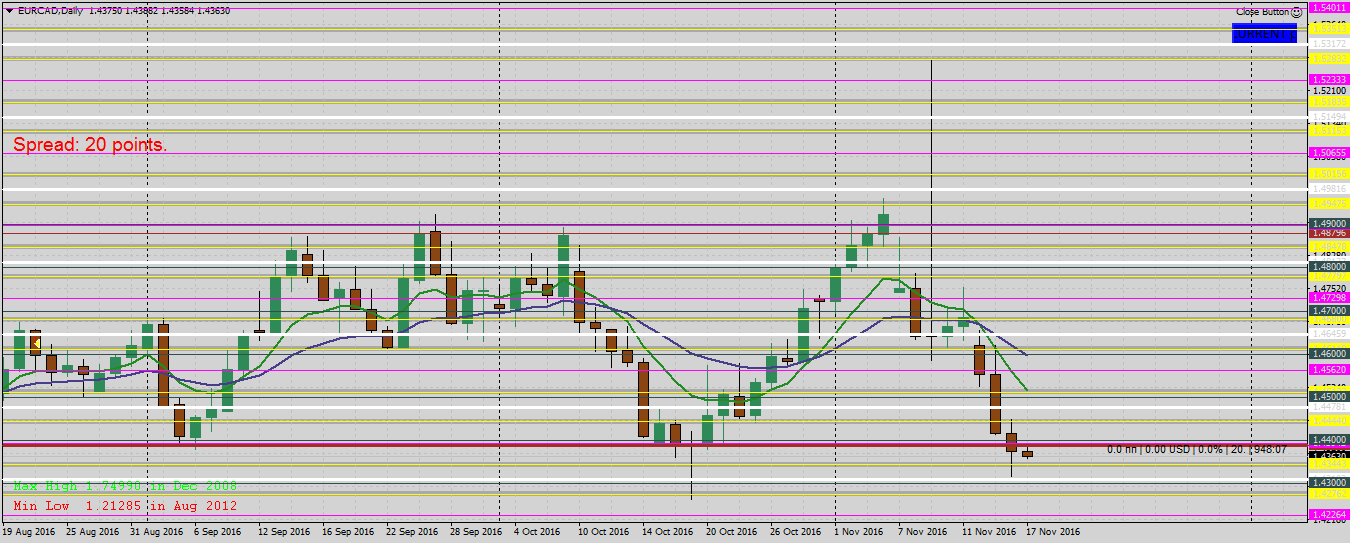This screenshot has height=543, width=1350.
Task: Click the '12 Sep 2016' date label
Action: (x=285, y=532)
